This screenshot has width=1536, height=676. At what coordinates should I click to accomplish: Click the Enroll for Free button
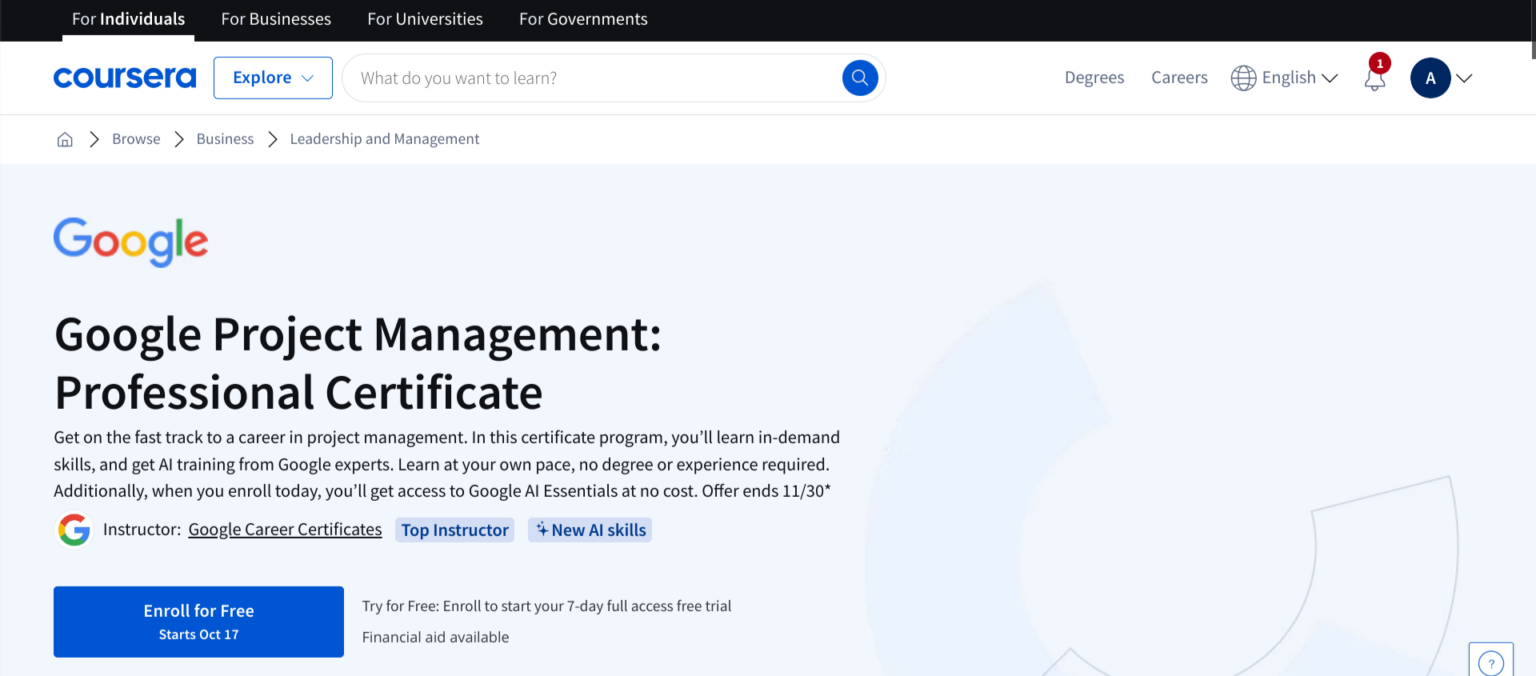tap(198, 620)
